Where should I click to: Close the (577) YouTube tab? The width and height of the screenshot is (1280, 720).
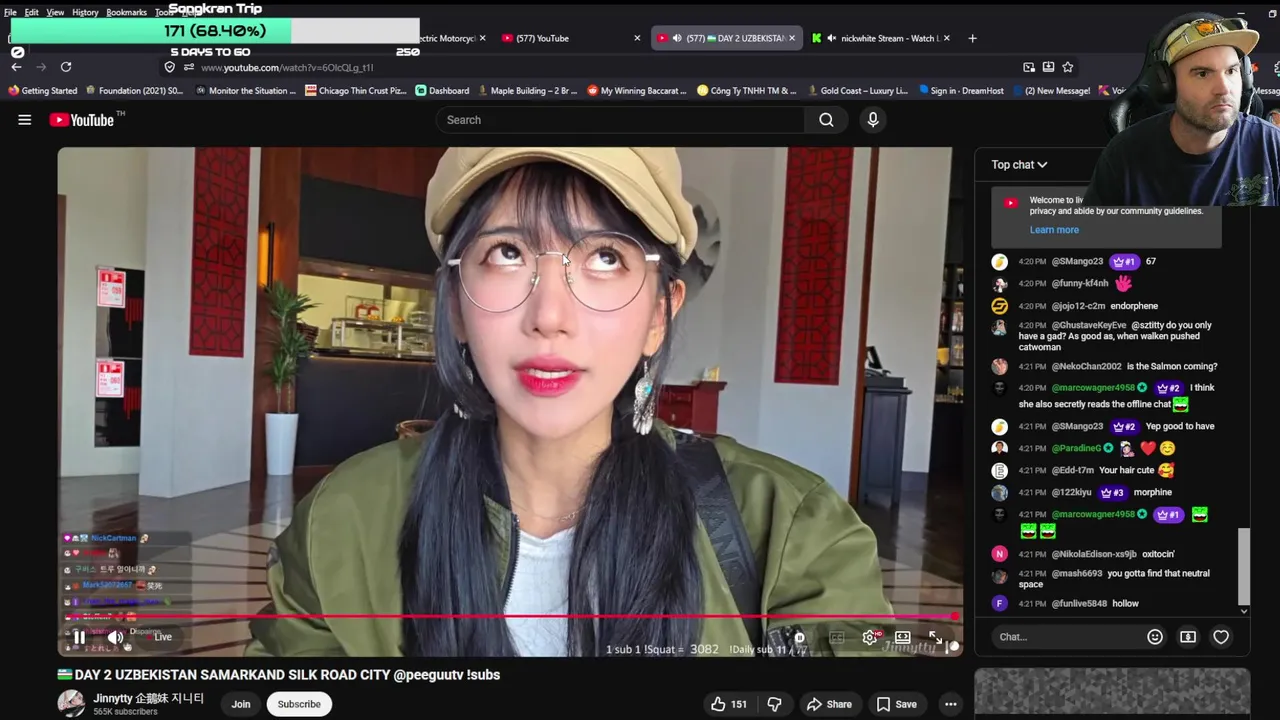pos(637,38)
